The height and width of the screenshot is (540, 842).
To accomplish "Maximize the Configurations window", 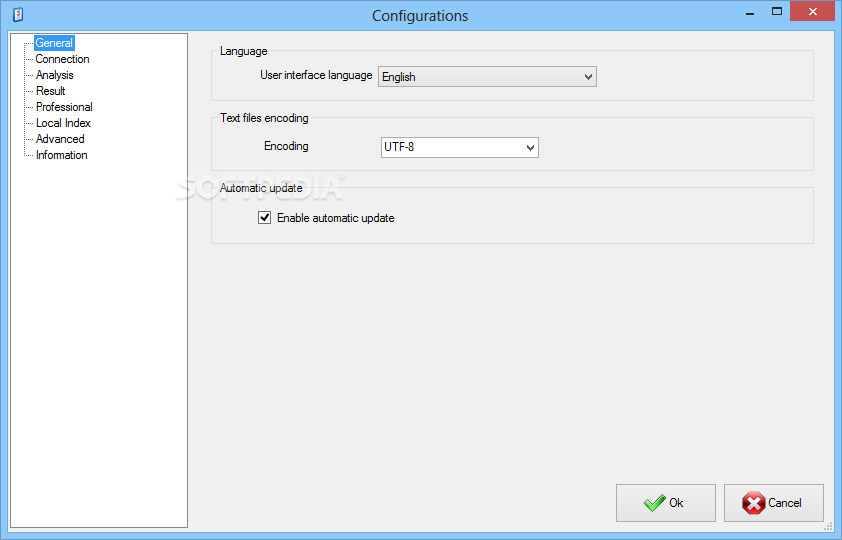I will [x=776, y=12].
